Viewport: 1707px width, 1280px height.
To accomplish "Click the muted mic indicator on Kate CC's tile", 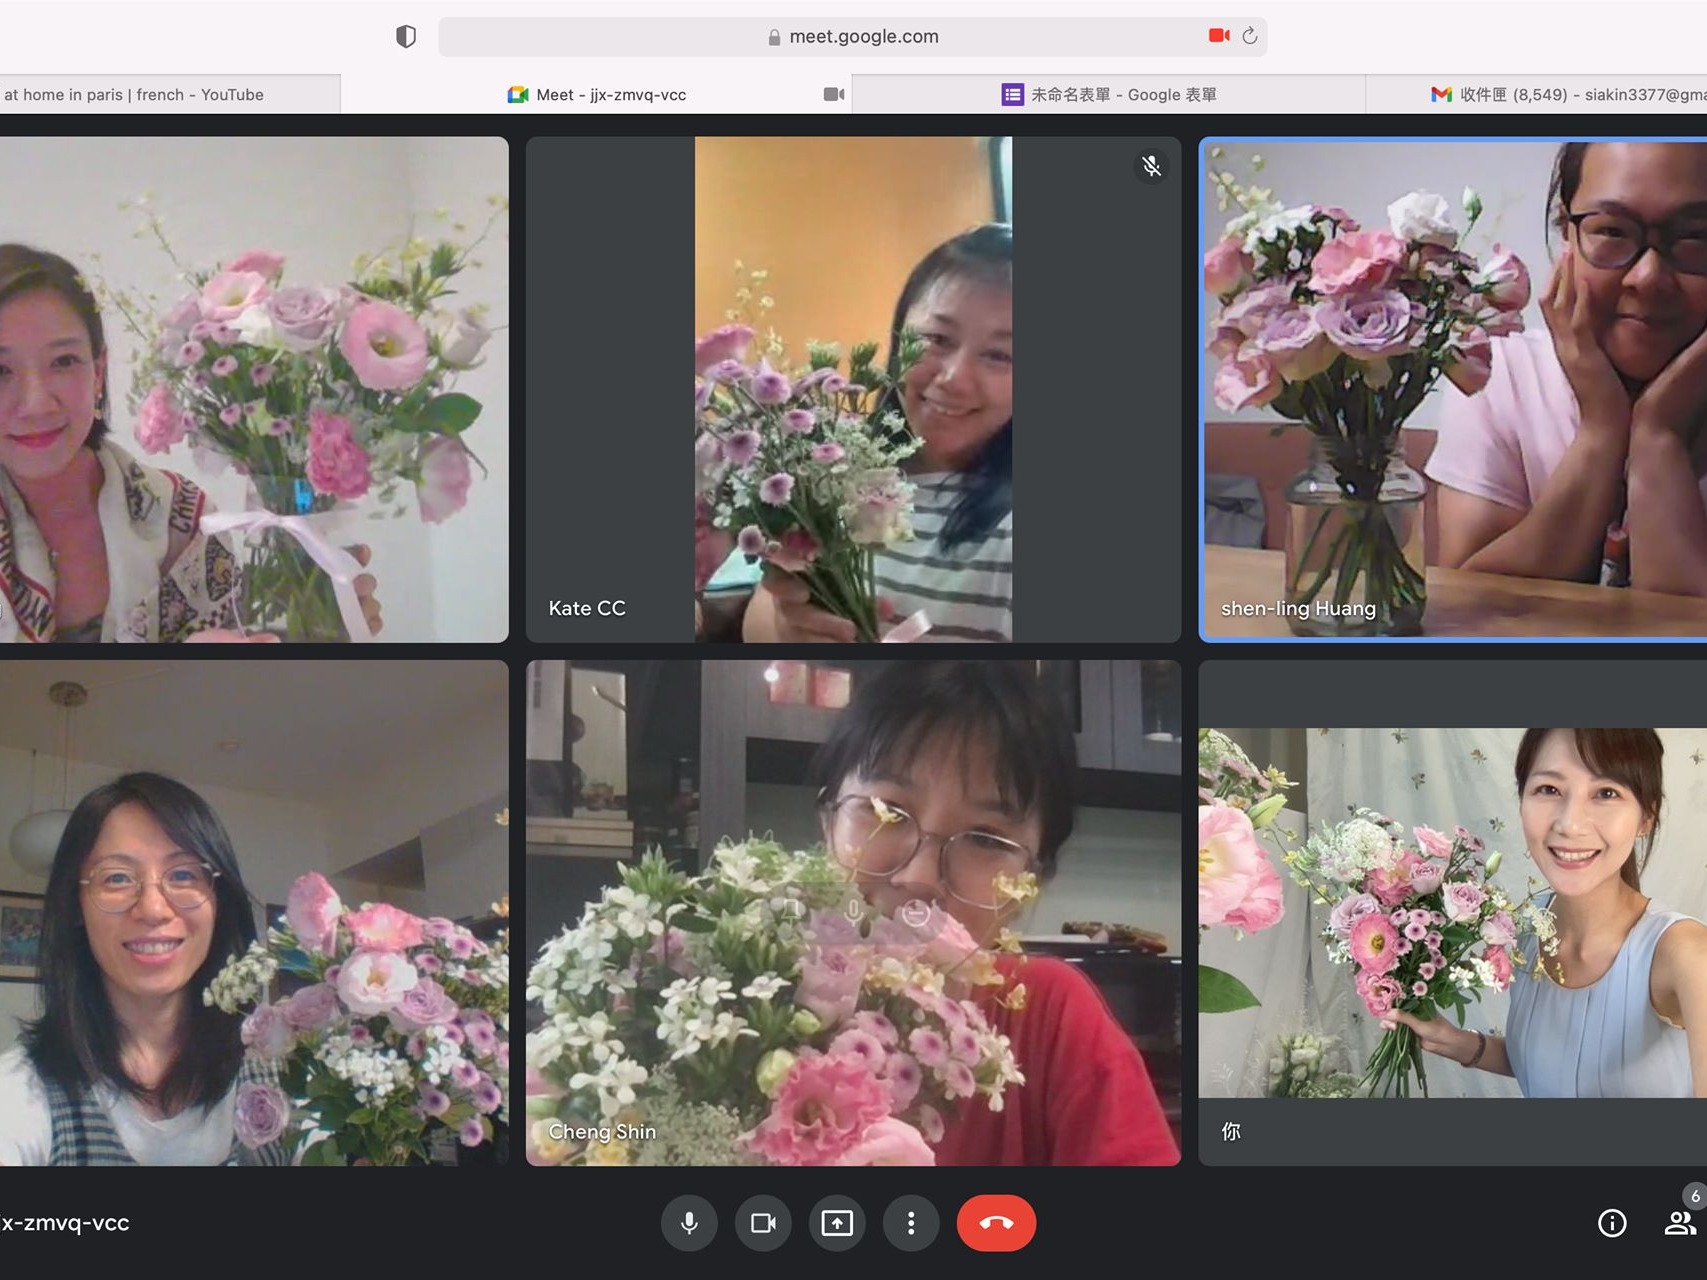I will tap(1151, 166).
